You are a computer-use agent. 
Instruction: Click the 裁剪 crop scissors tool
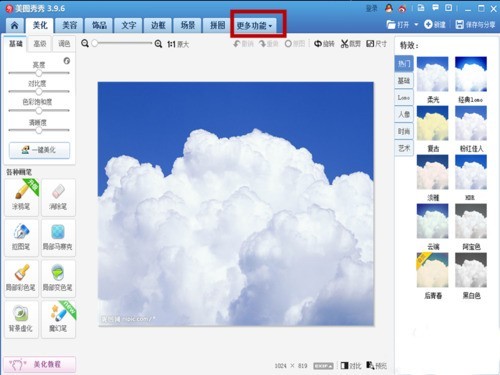pos(351,44)
